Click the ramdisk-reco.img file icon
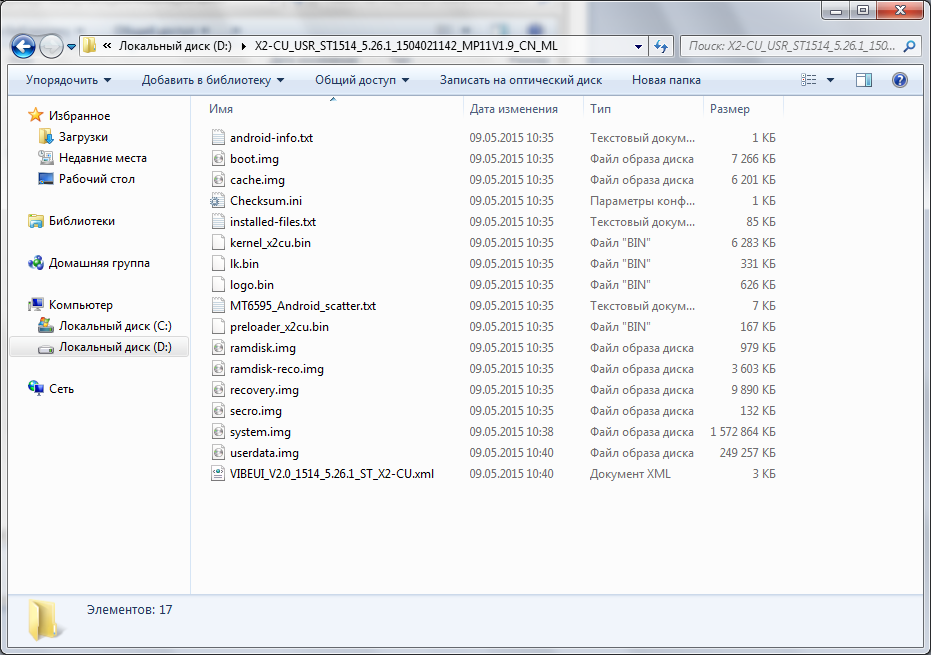The image size is (931, 655). (x=218, y=369)
